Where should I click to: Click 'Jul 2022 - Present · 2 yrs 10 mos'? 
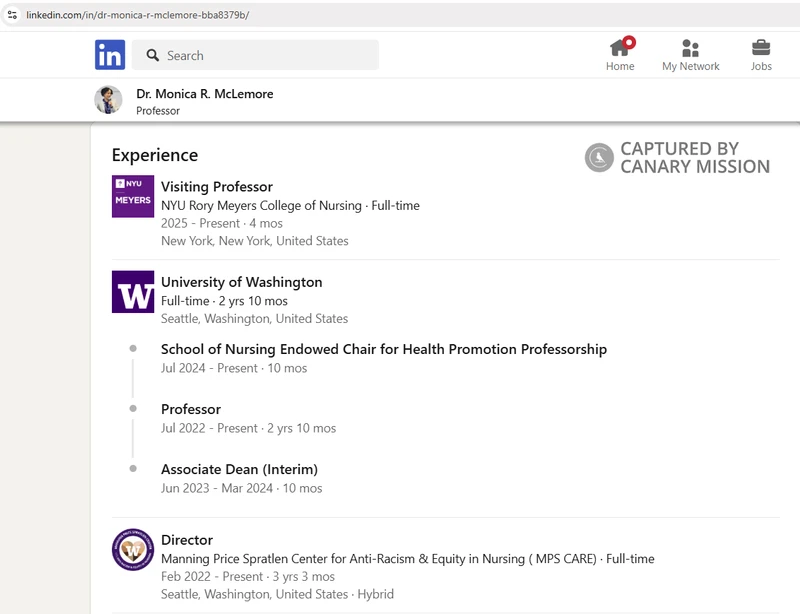tap(248, 428)
